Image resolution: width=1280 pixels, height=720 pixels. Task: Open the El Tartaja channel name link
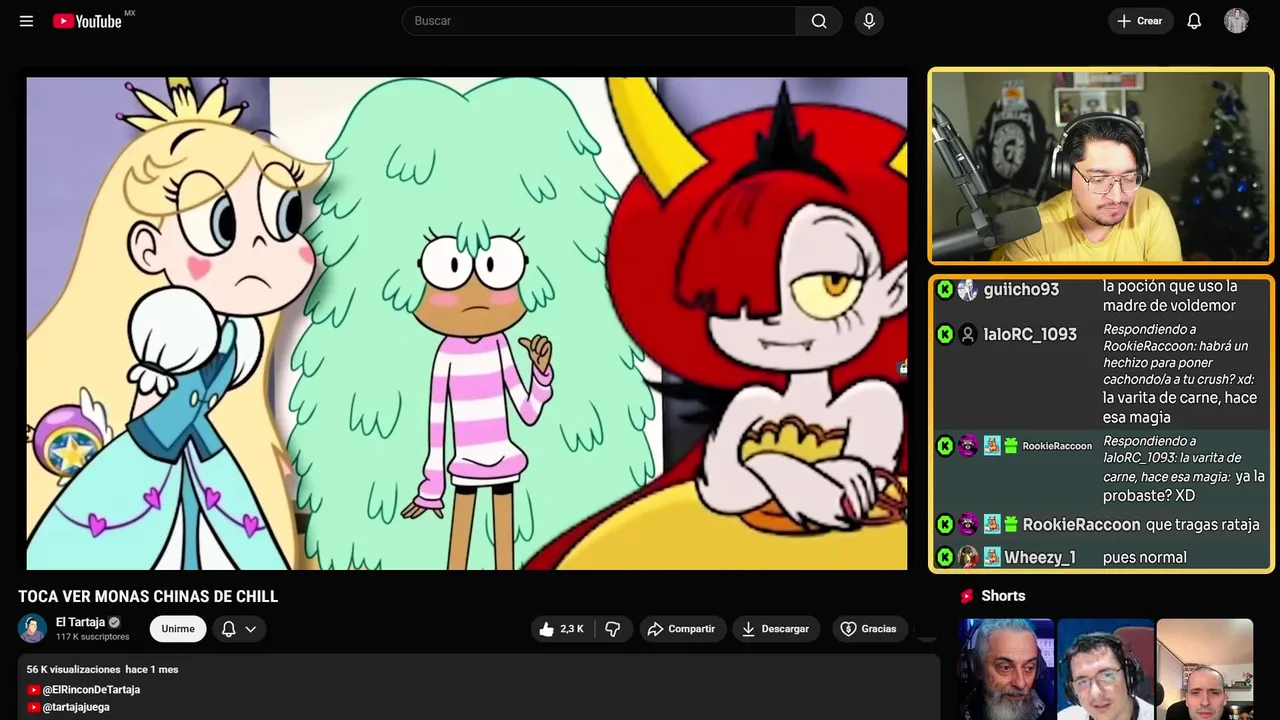[x=80, y=622]
